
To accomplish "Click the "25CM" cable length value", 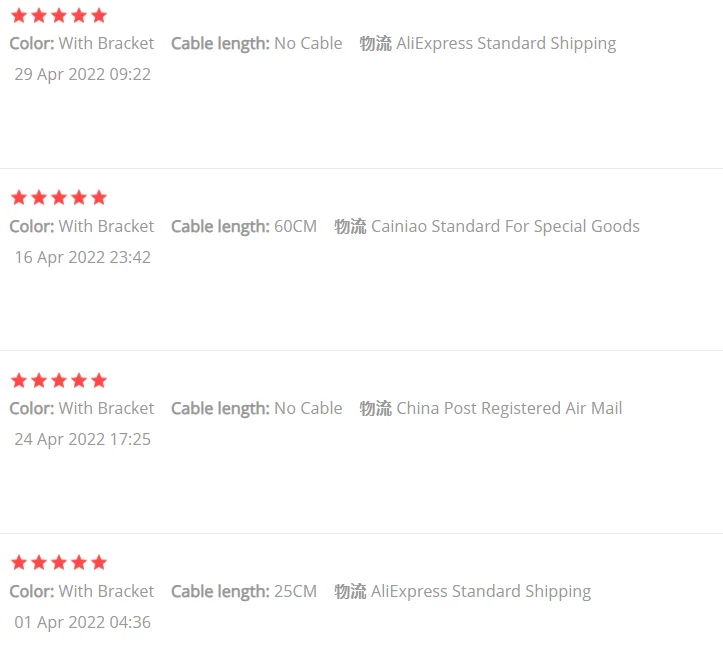I will coord(295,591).
